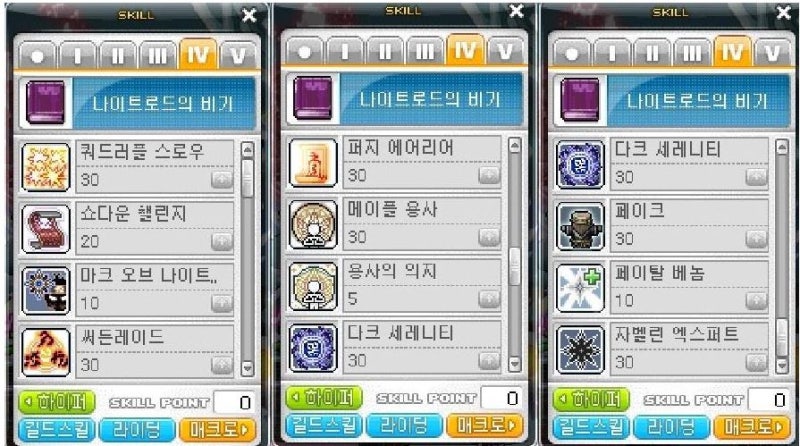Screen dimensions: 800x446
Task: Select the 쇼다운 챌린지 skill icon
Action: (46, 229)
